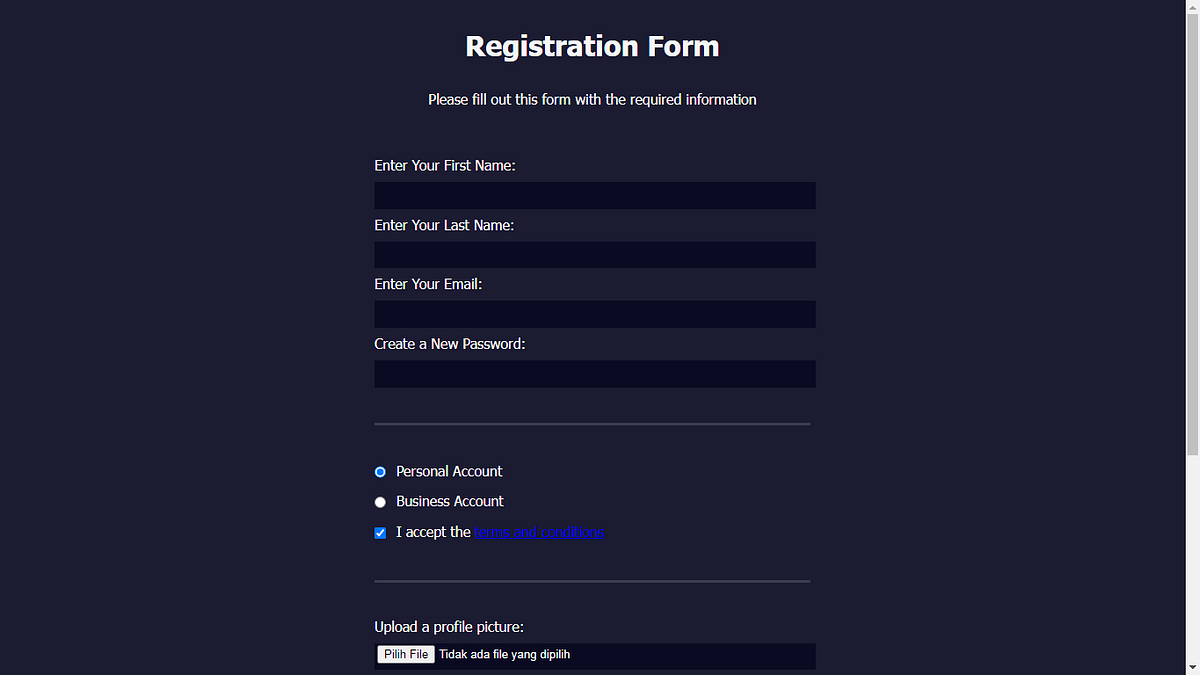Open the terms and conditions link
Viewport: 1200px width, 675px height.
pos(539,532)
